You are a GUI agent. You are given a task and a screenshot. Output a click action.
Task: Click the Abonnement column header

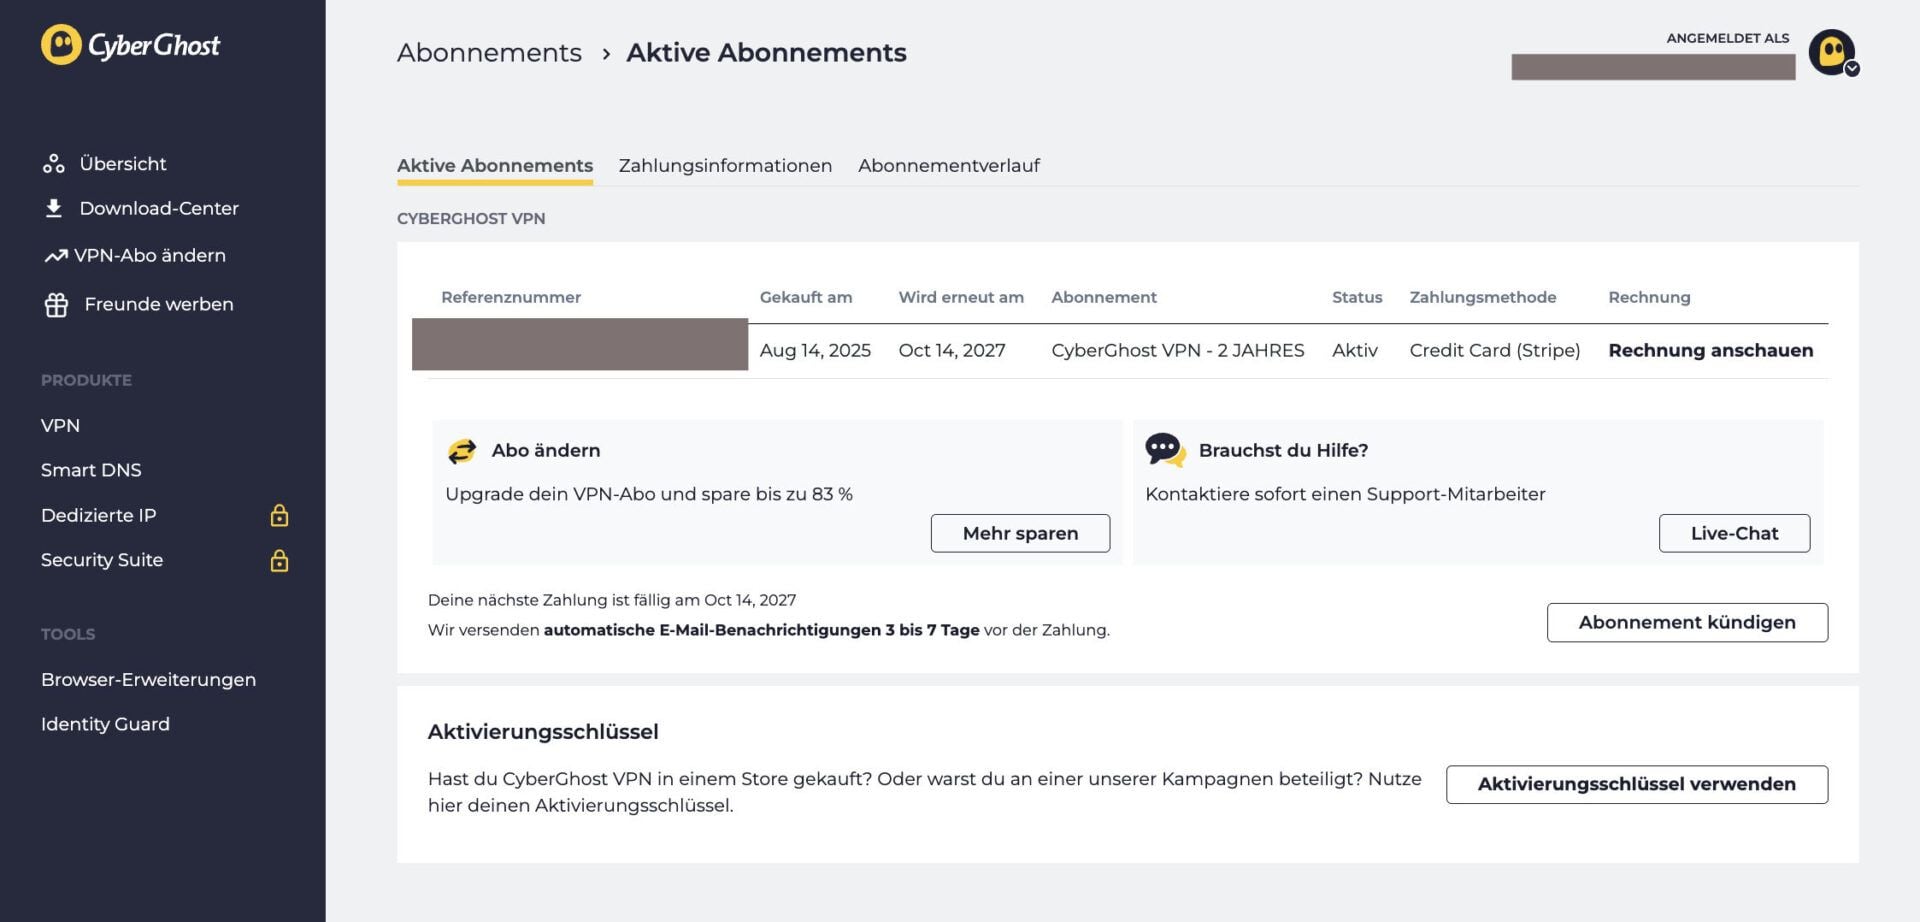[1104, 297]
